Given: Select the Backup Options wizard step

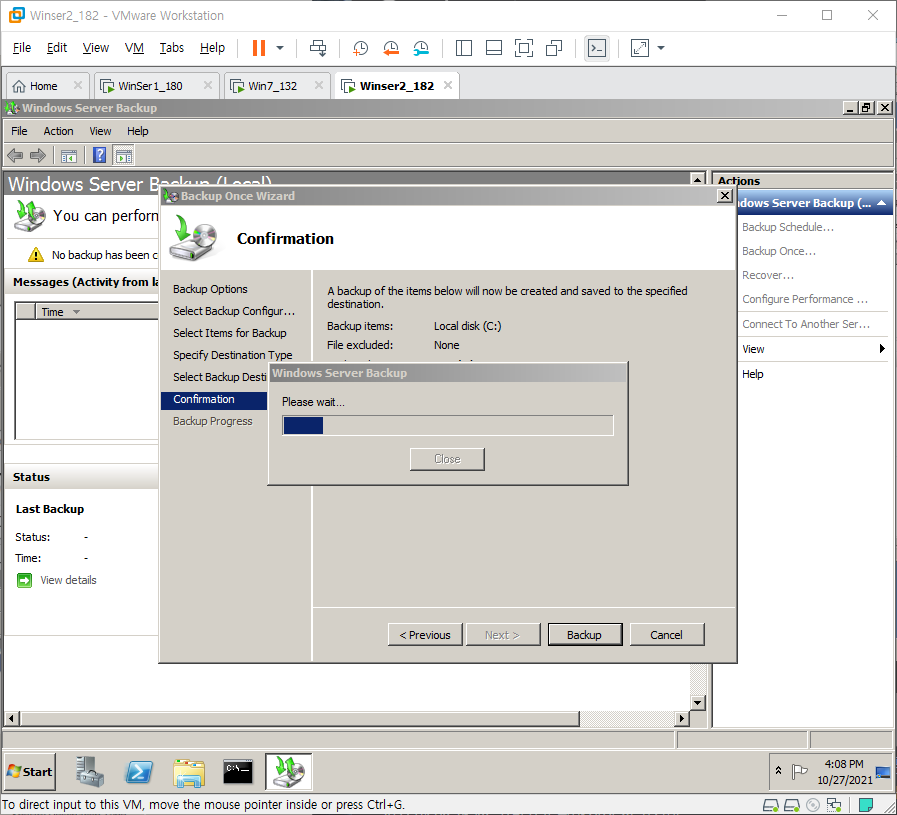Looking at the screenshot, I should point(211,289).
